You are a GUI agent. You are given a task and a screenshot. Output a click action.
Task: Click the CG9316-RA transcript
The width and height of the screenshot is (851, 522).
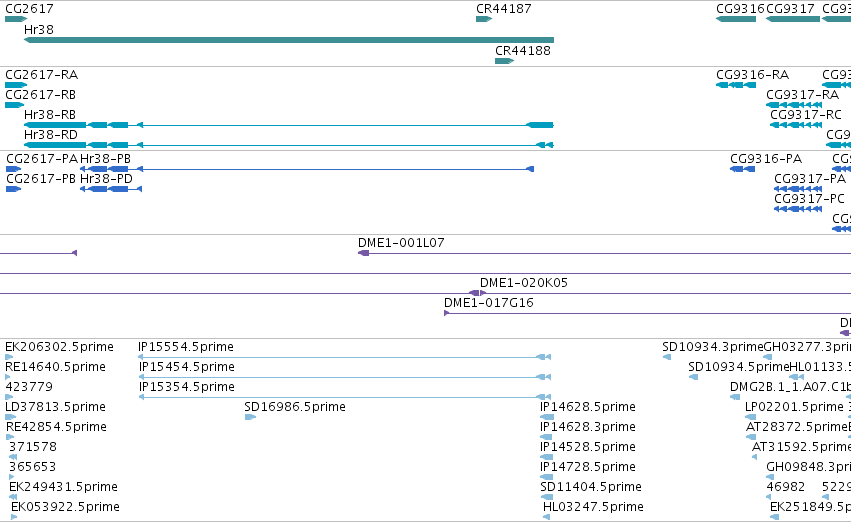point(736,85)
